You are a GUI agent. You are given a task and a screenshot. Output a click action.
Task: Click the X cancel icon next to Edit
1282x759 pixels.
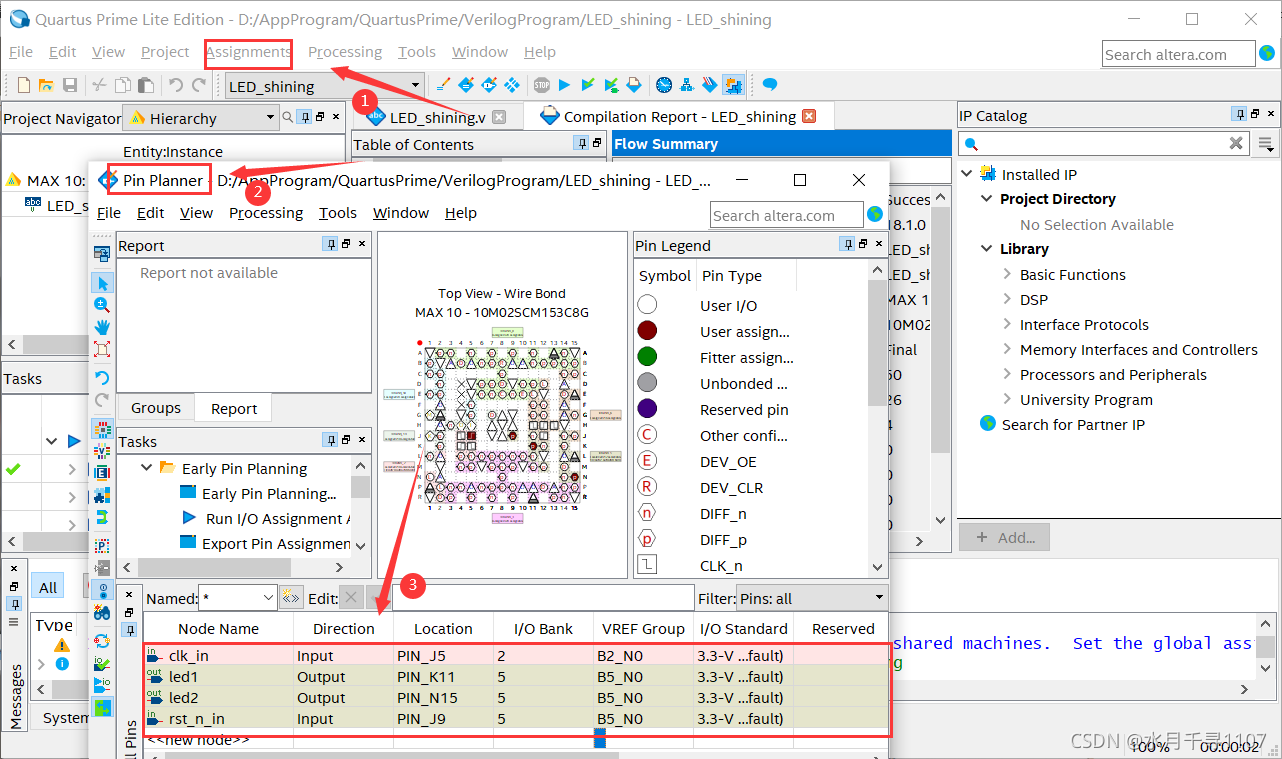click(350, 598)
